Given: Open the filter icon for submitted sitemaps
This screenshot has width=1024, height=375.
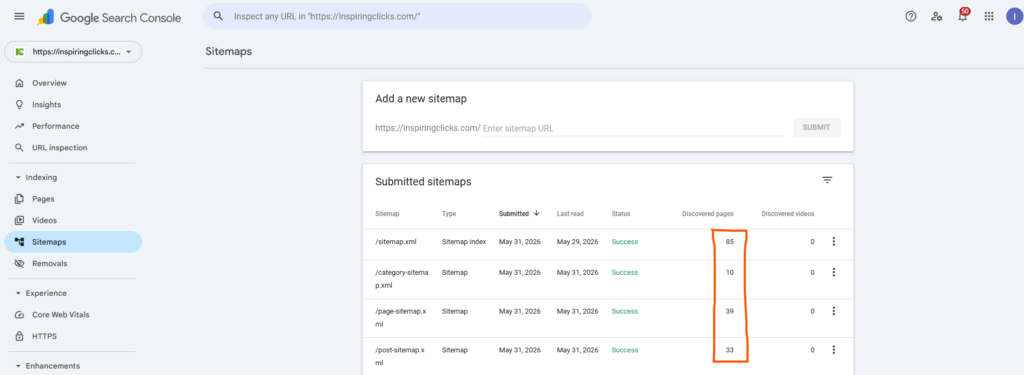Looking at the screenshot, I should click(827, 180).
